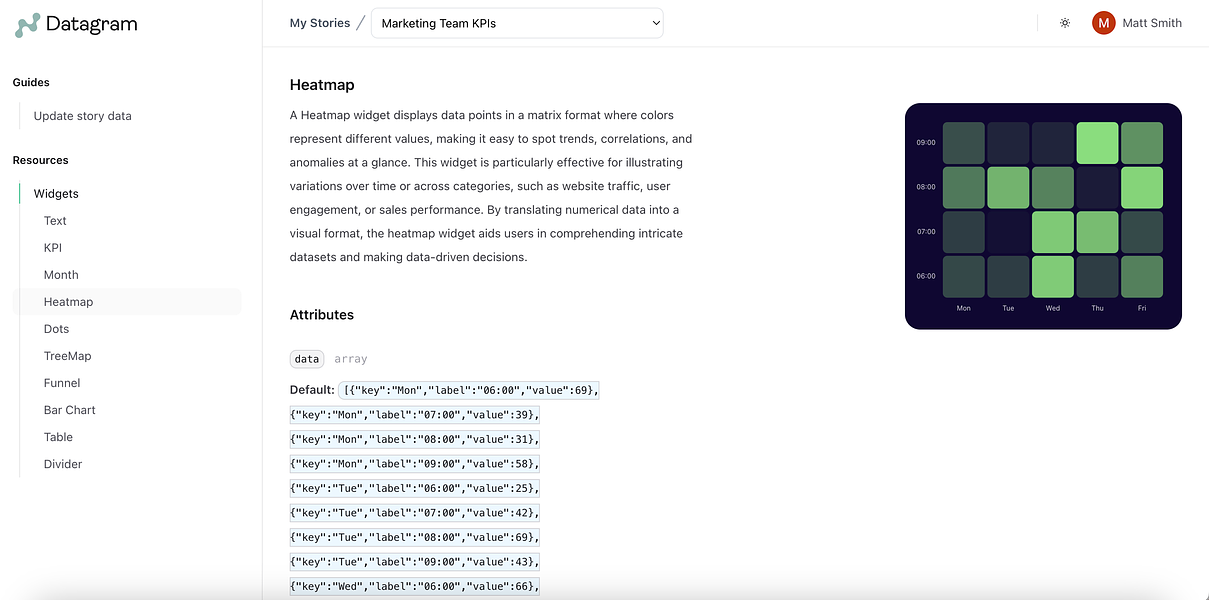Open the Table widget page

(58, 437)
